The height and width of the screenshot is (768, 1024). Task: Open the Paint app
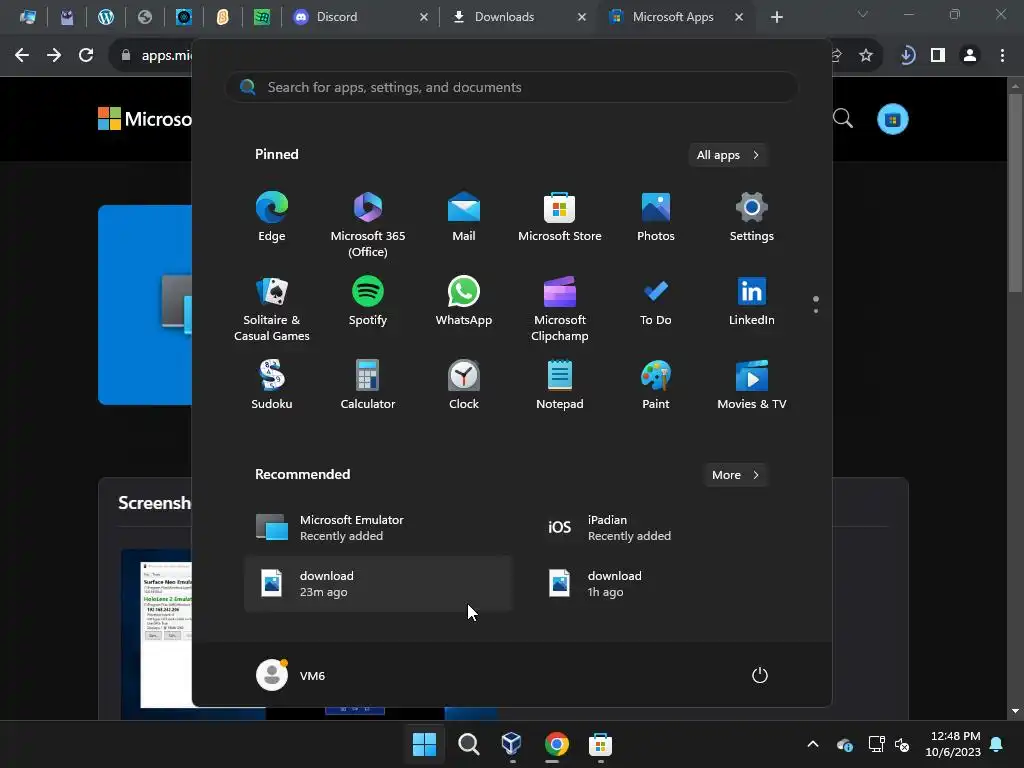point(656,385)
